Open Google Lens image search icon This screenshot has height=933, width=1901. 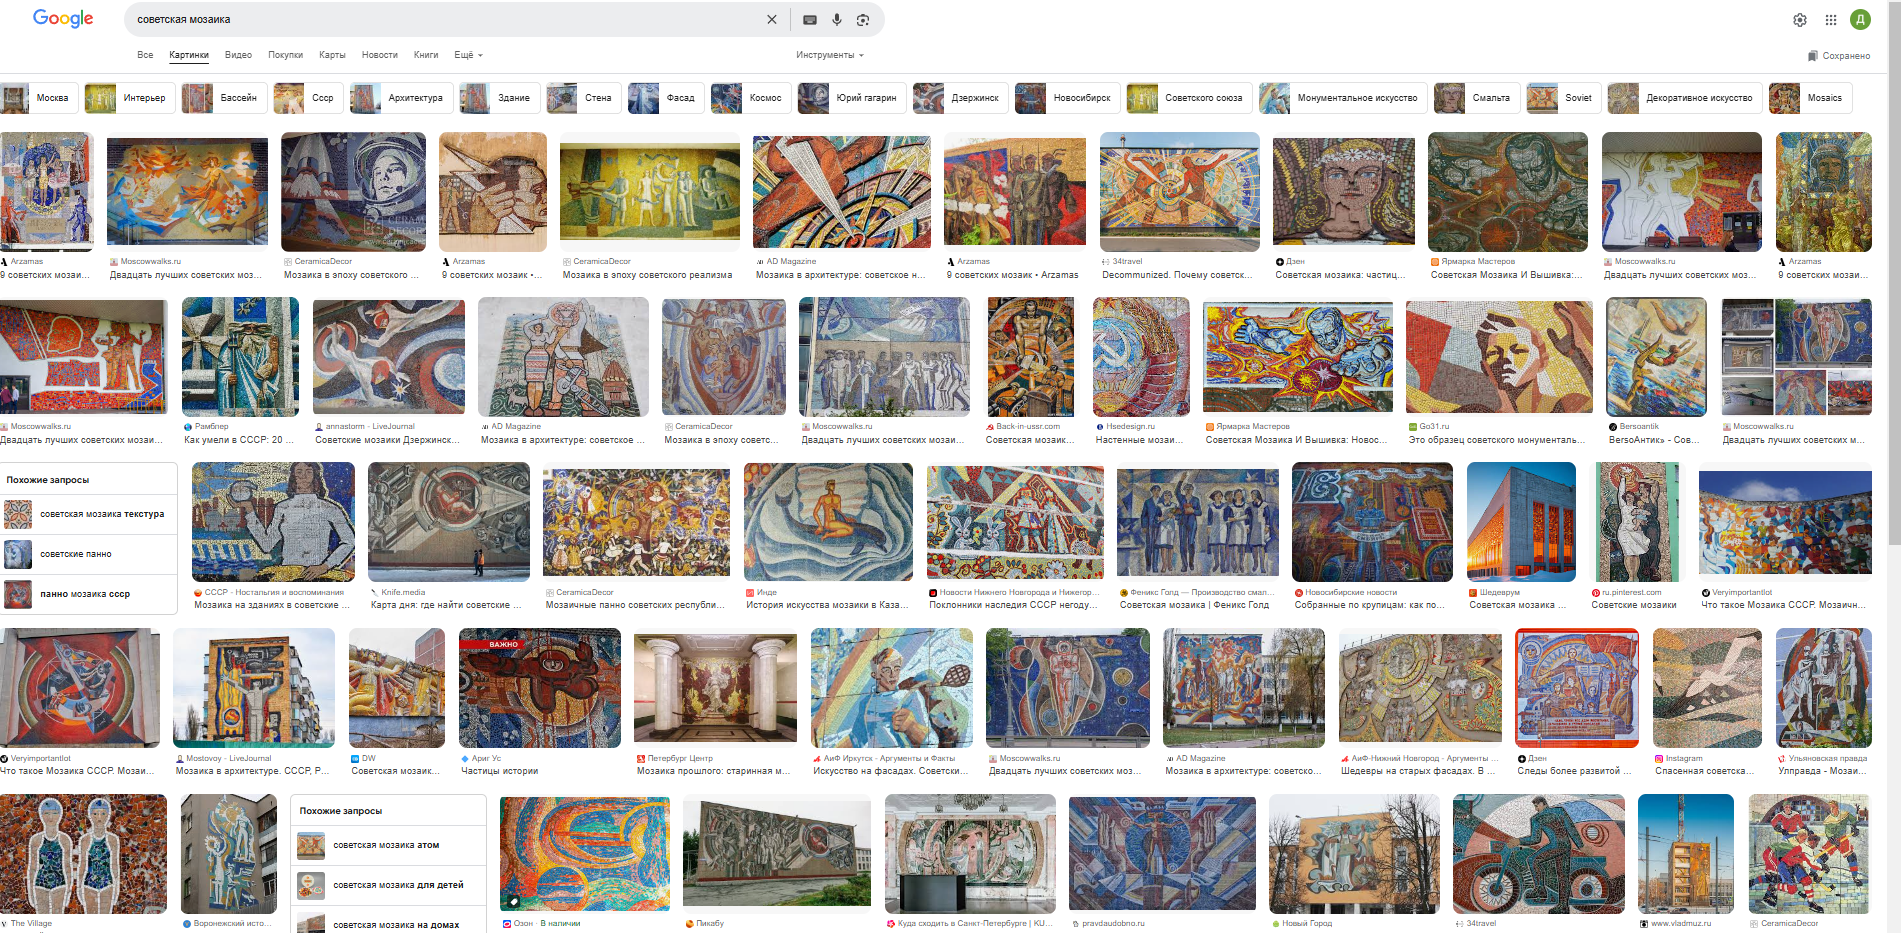863,20
